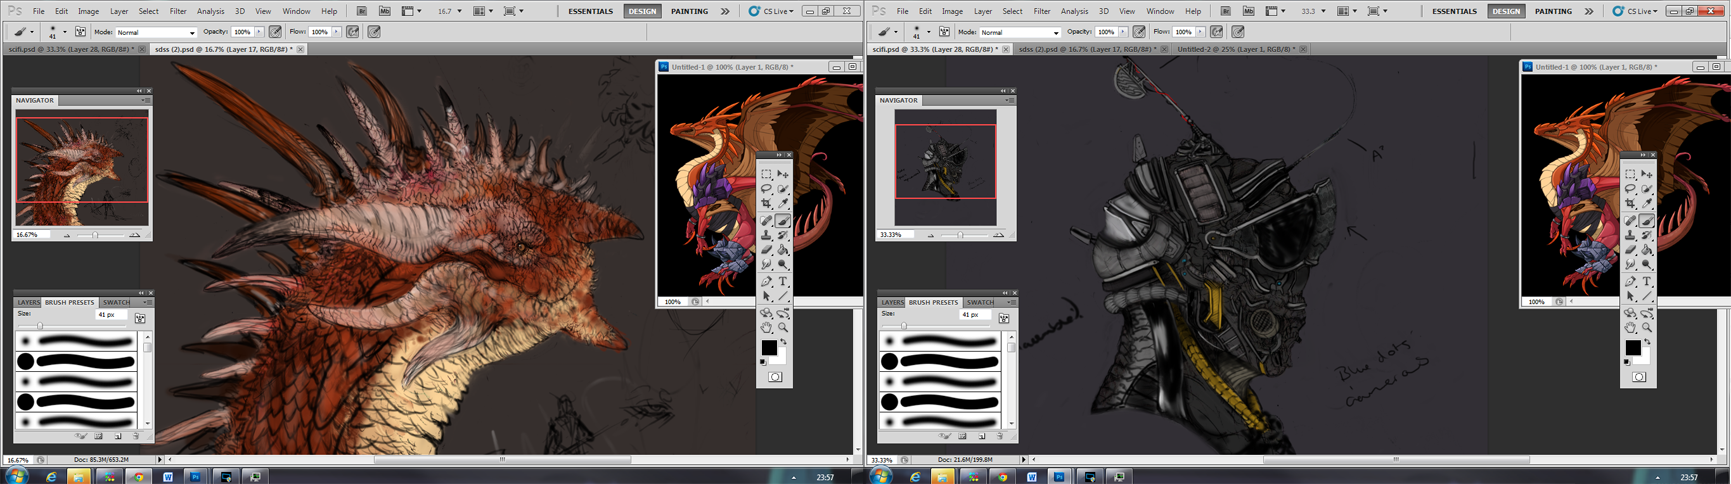Open the Filter menu in left window
1731x484 pixels.
177,11
